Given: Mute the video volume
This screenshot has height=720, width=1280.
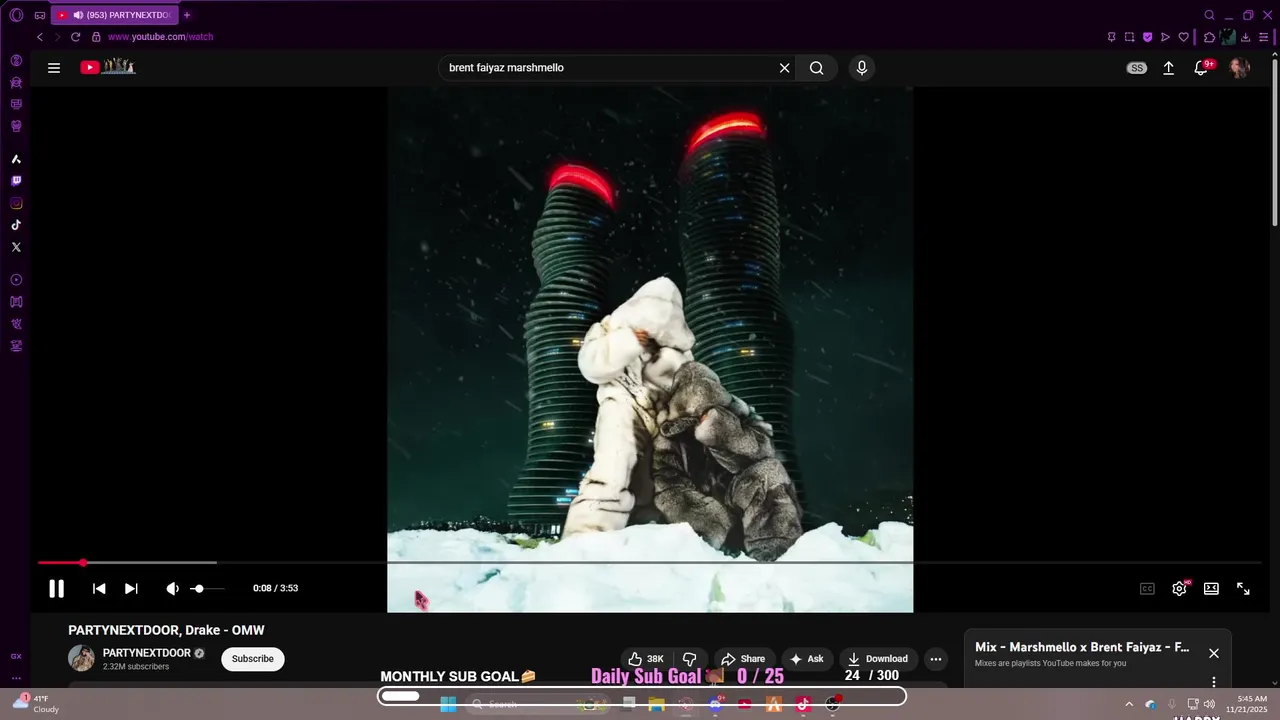Looking at the screenshot, I should (172, 589).
